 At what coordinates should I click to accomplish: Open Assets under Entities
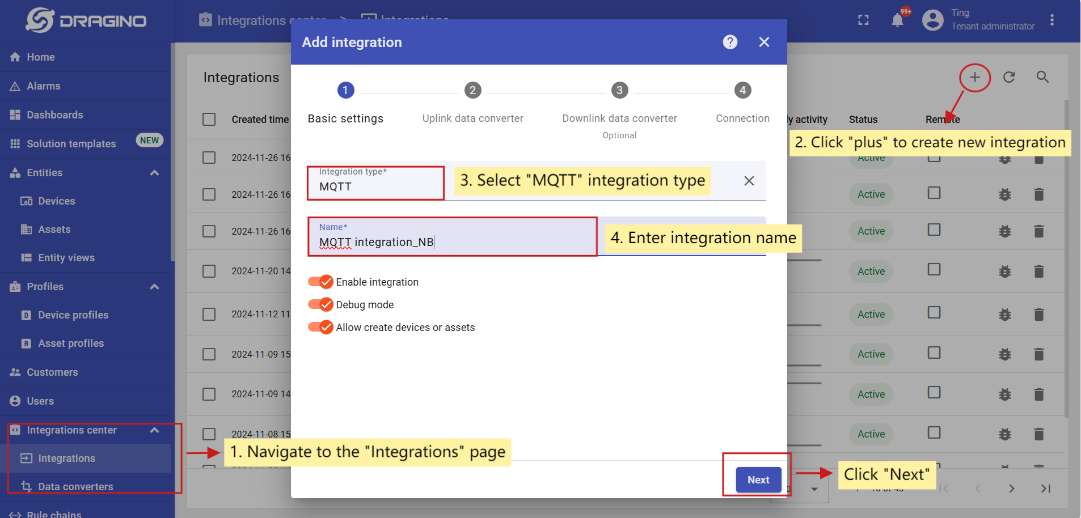[x=86, y=230]
